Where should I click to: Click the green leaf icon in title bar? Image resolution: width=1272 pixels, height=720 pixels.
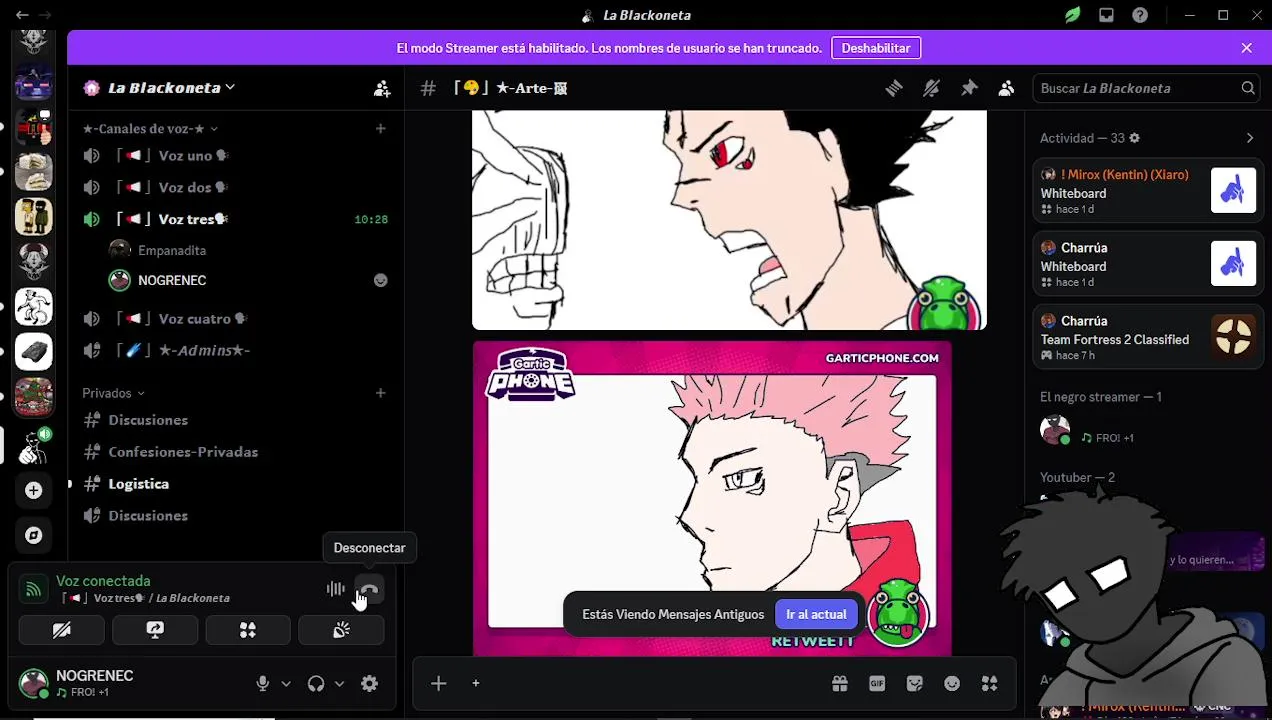click(1073, 15)
